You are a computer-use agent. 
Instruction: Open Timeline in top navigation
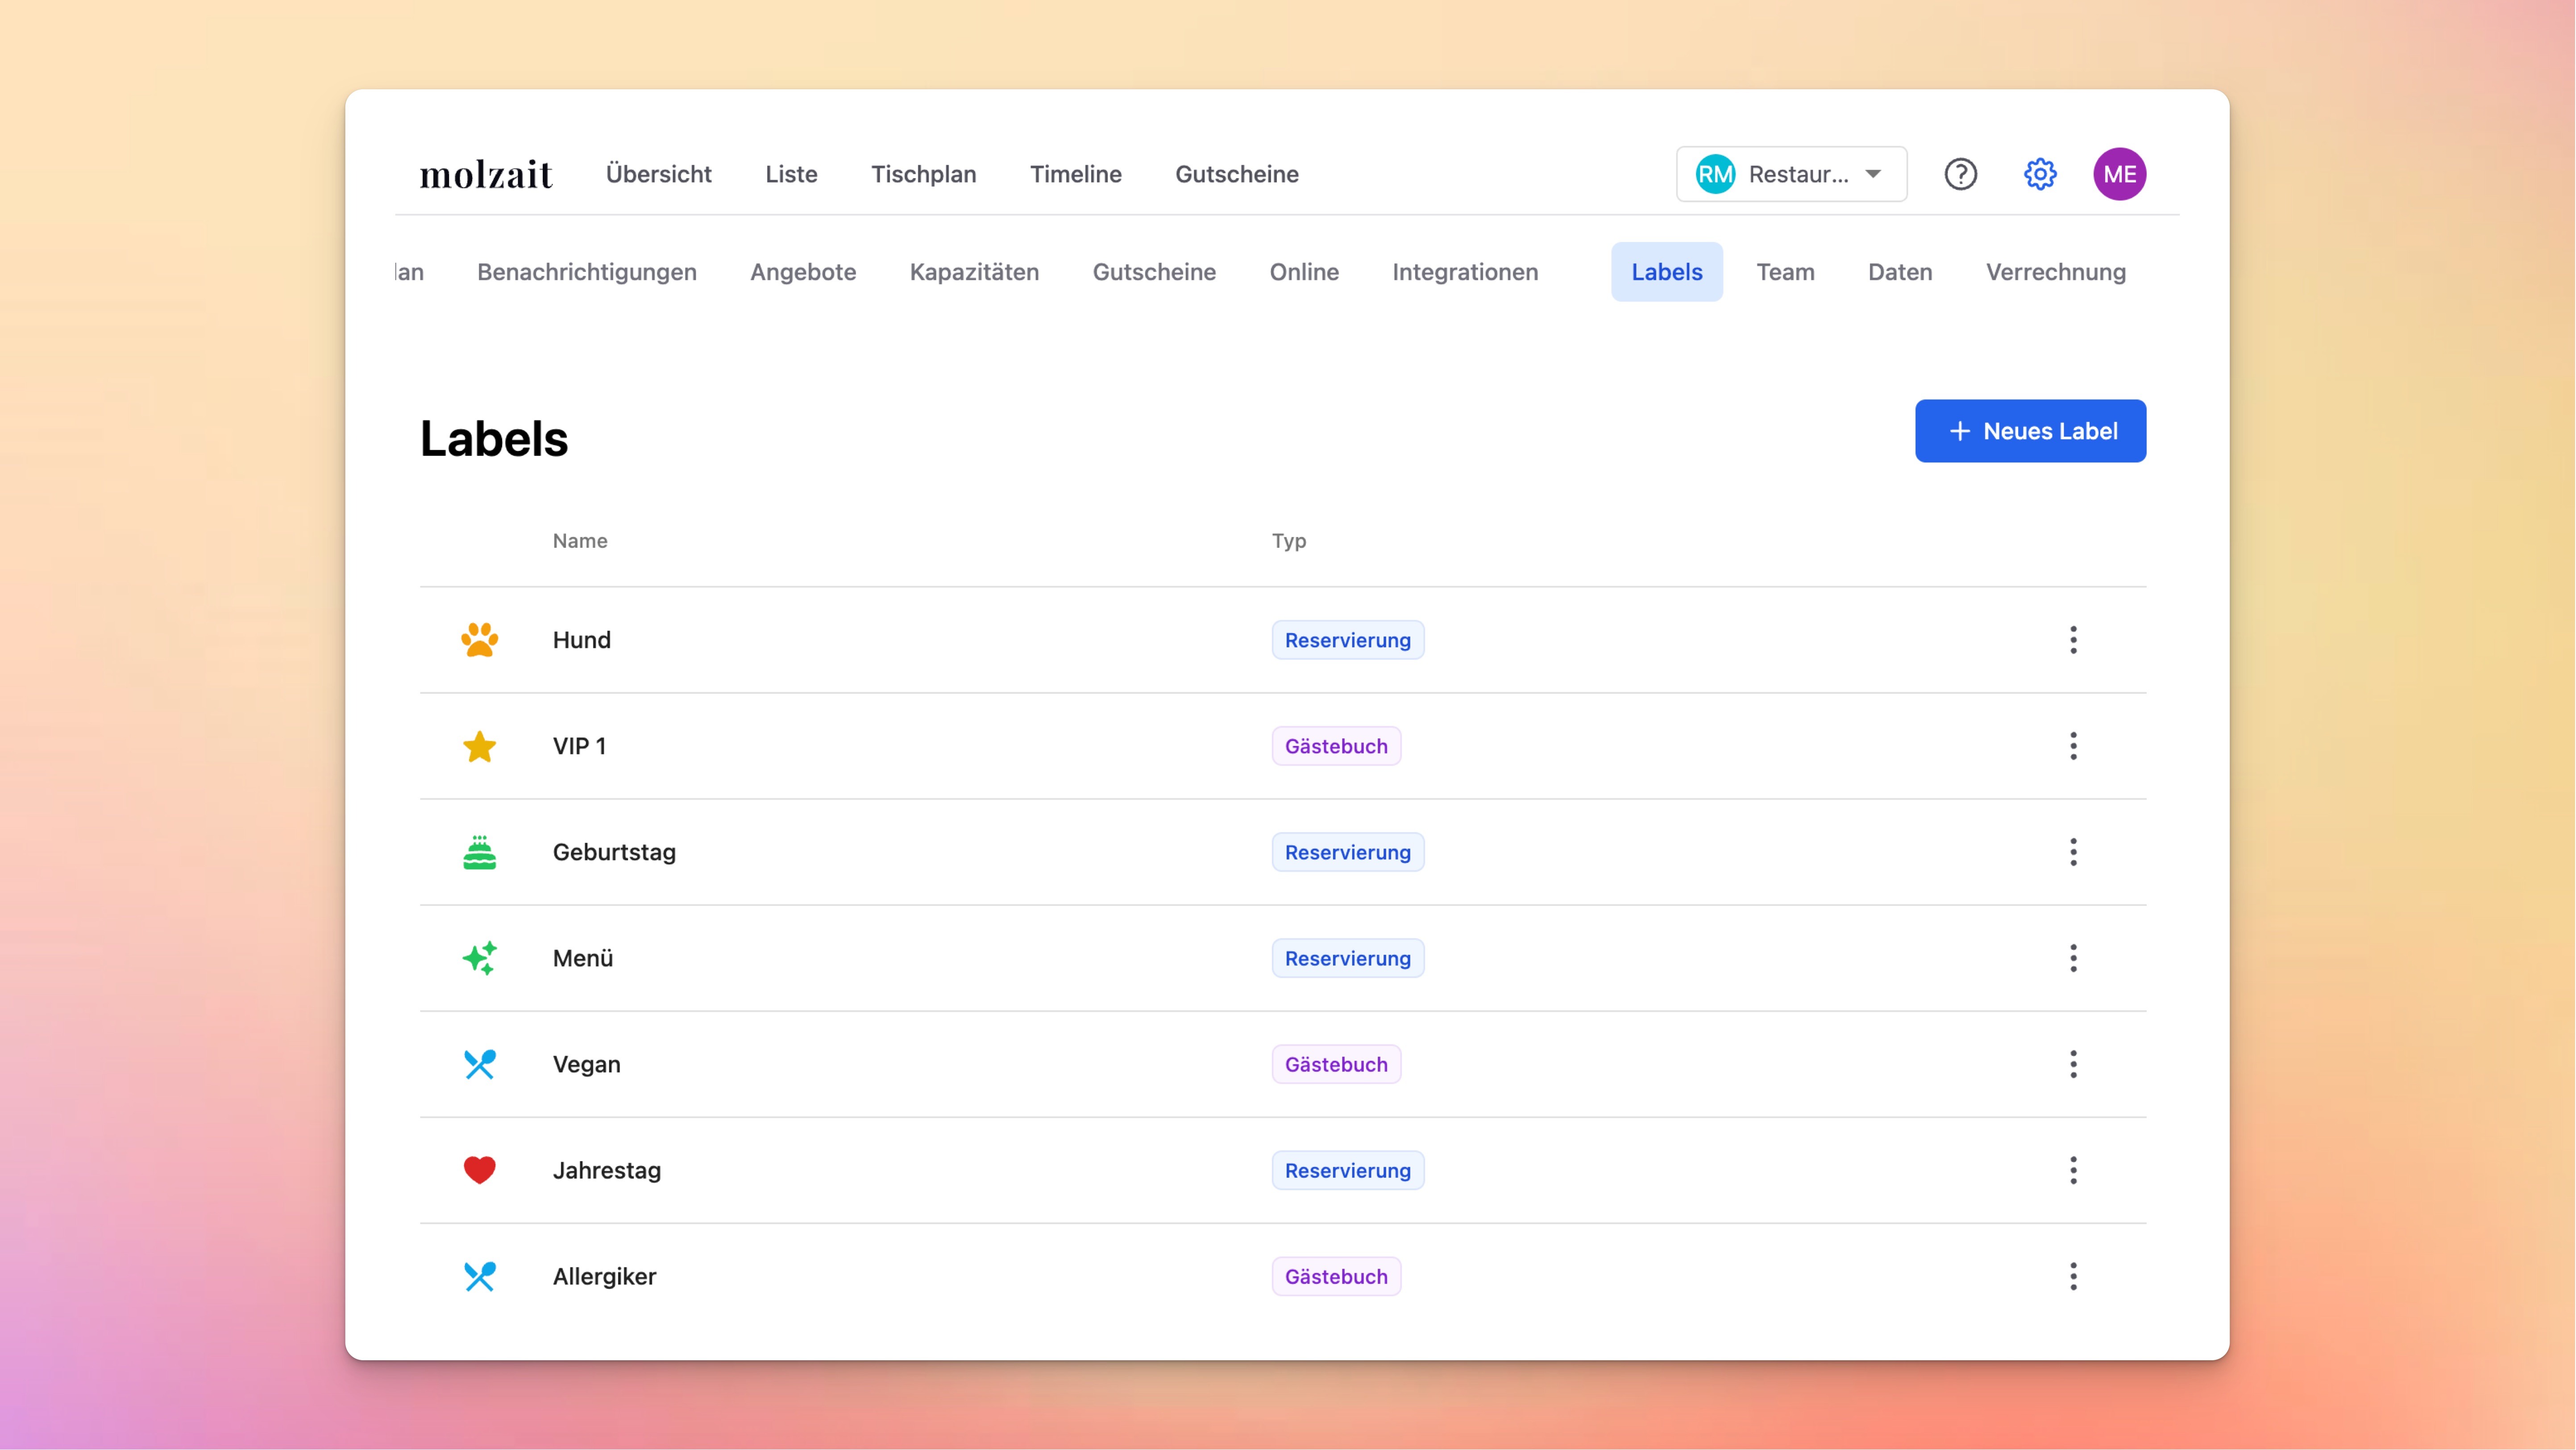click(x=1075, y=174)
